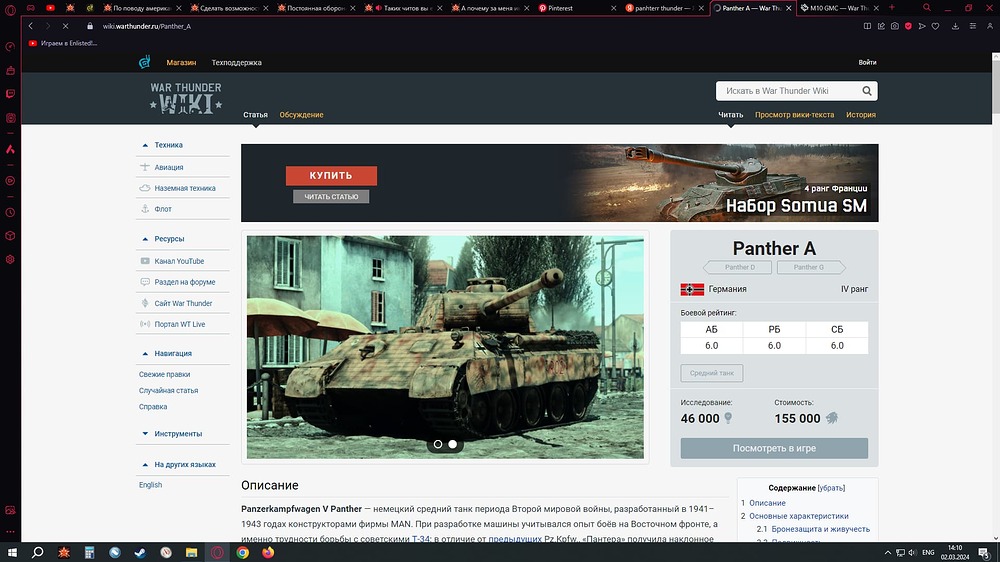
Task: Click the ЧИТАТЬ СТАТЬЮ button
Action: (x=331, y=196)
